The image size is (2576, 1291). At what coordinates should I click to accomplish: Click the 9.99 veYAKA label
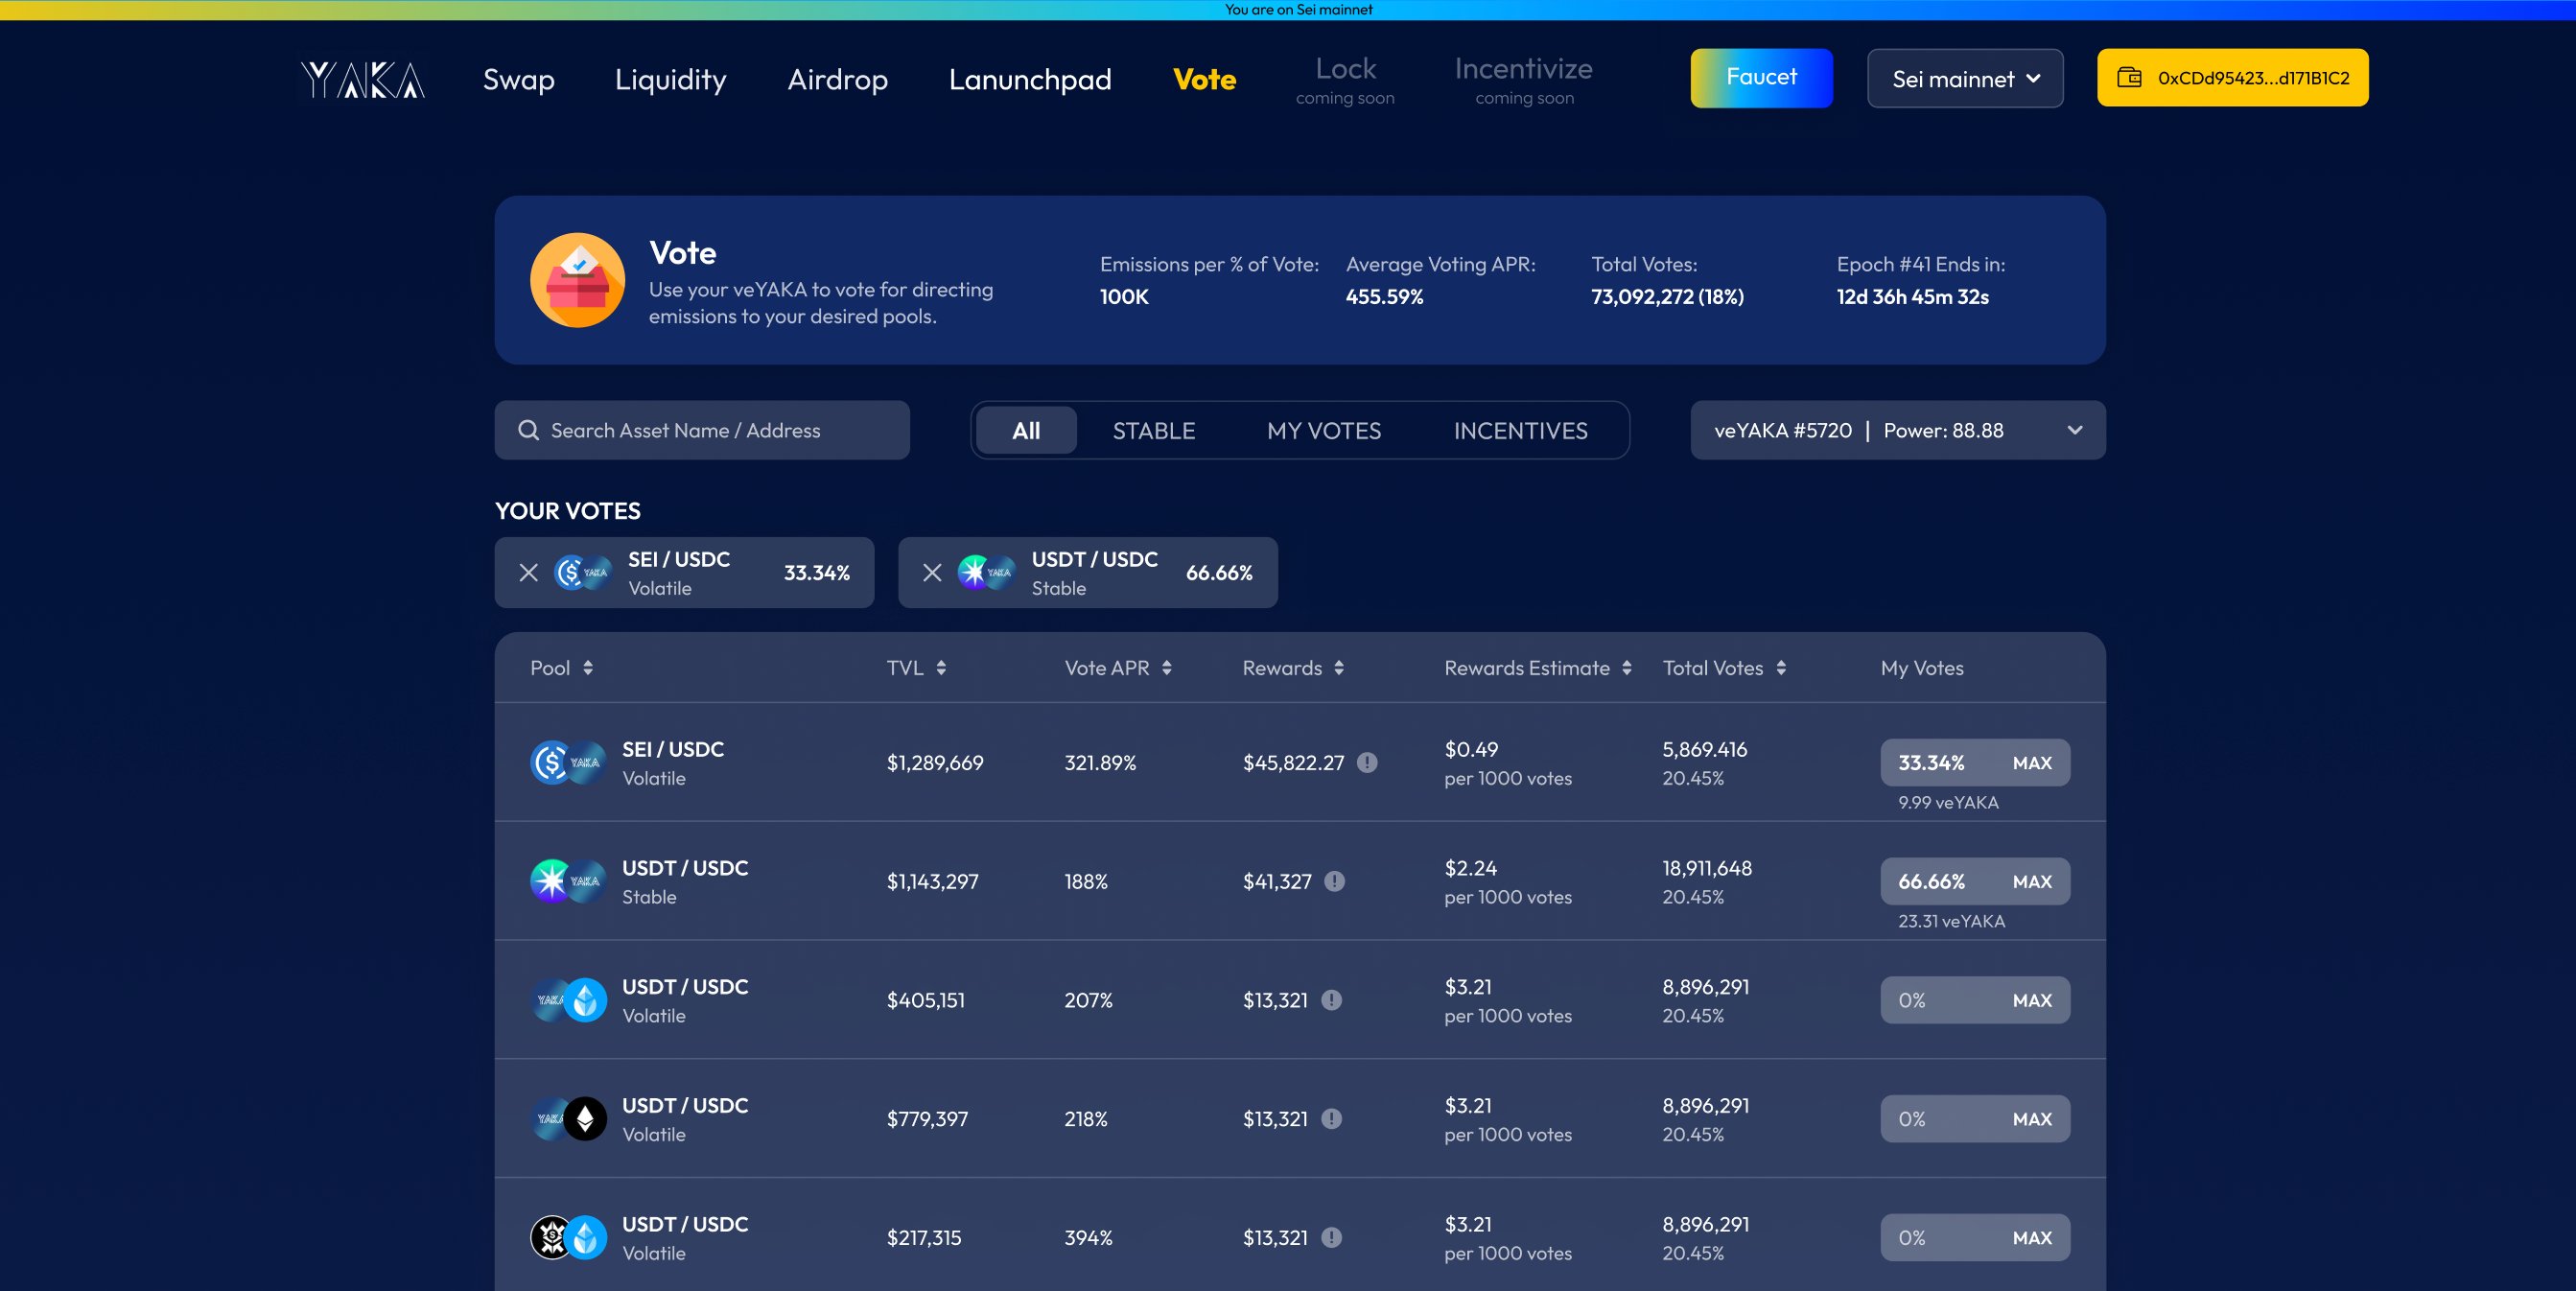(x=1947, y=802)
